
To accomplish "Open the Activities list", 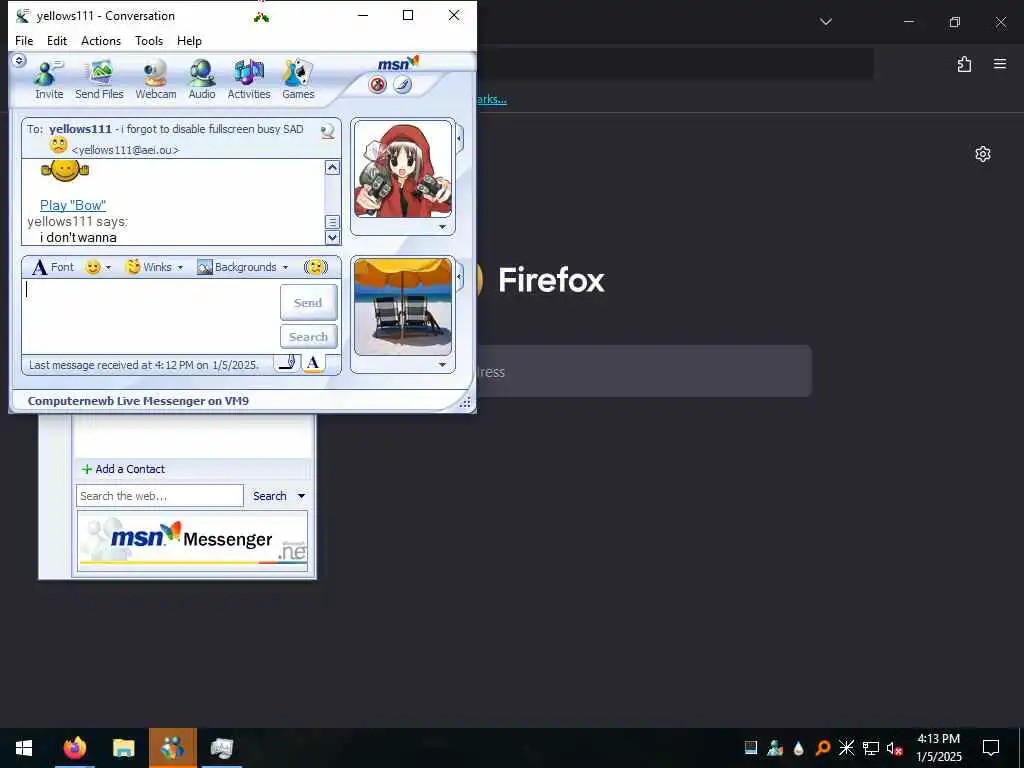I will [249, 80].
